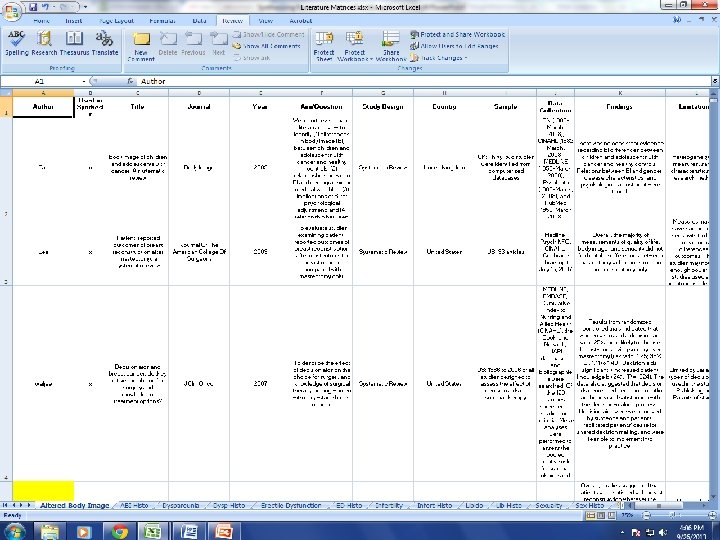
Task: Go to Previous comment
Action: (193, 44)
